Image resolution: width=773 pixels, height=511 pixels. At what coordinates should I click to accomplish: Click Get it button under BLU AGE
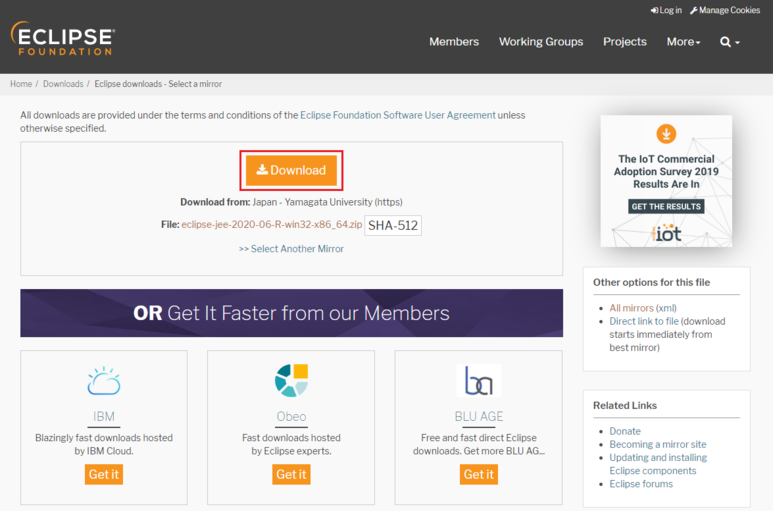pos(479,474)
